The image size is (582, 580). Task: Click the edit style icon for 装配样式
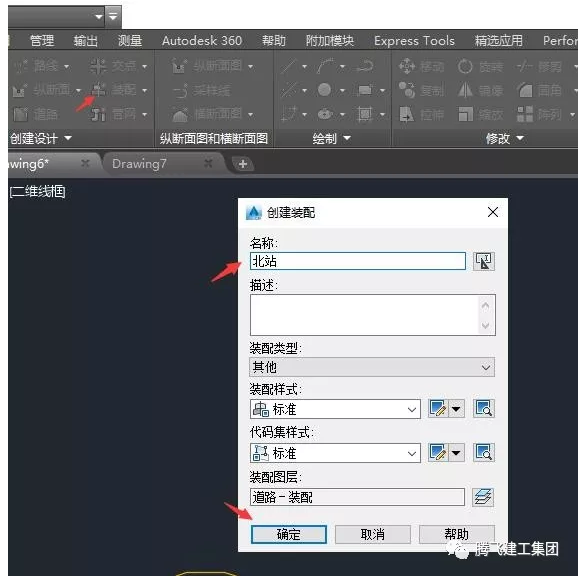(x=438, y=409)
